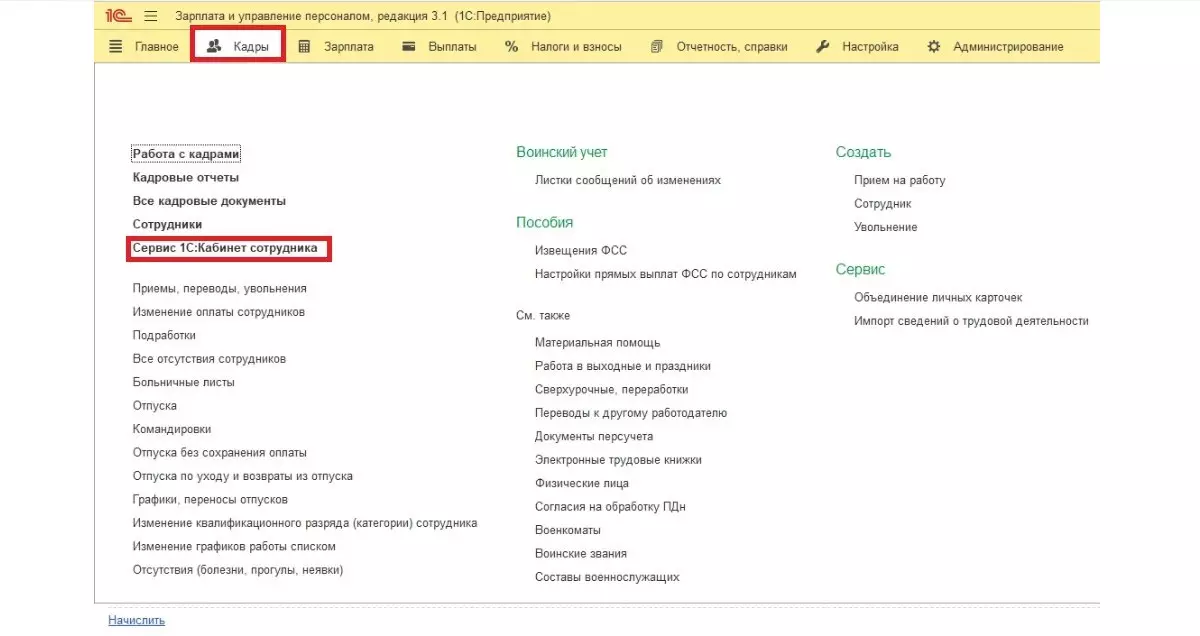Open Сервис 1С:Кабинет сотрудника

(x=225, y=248)
